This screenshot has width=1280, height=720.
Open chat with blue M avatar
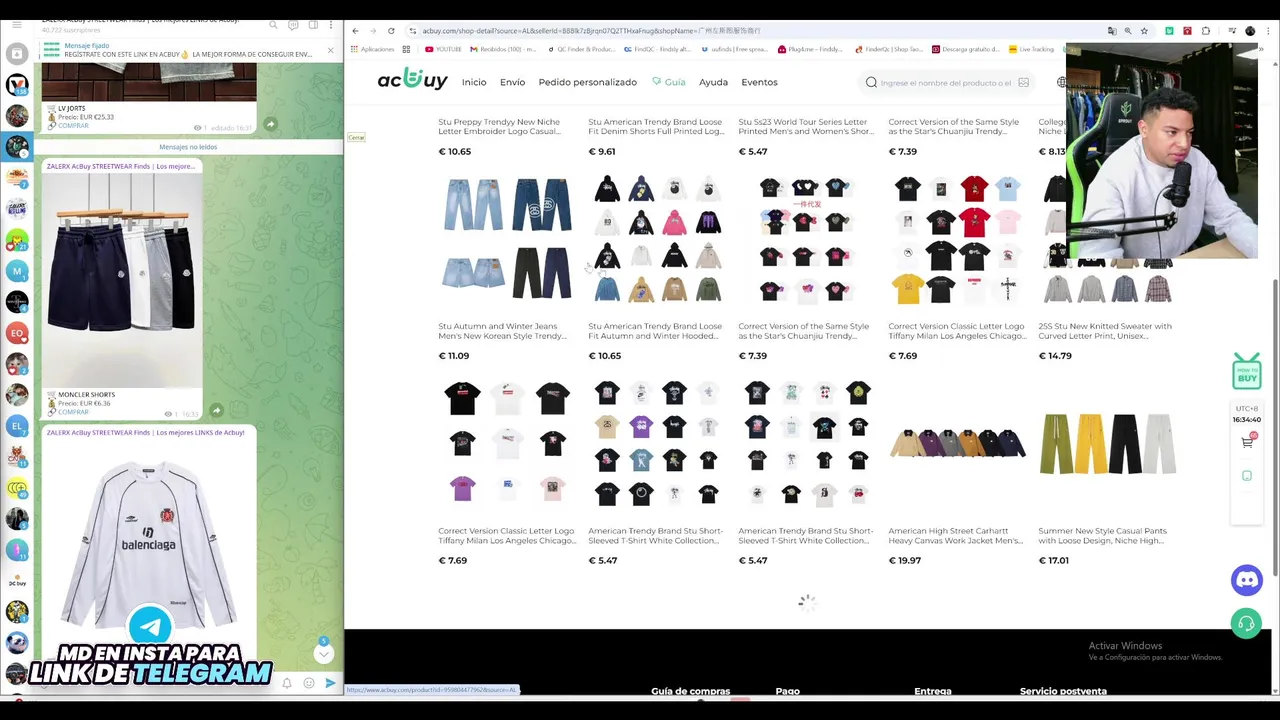point(16,271)
